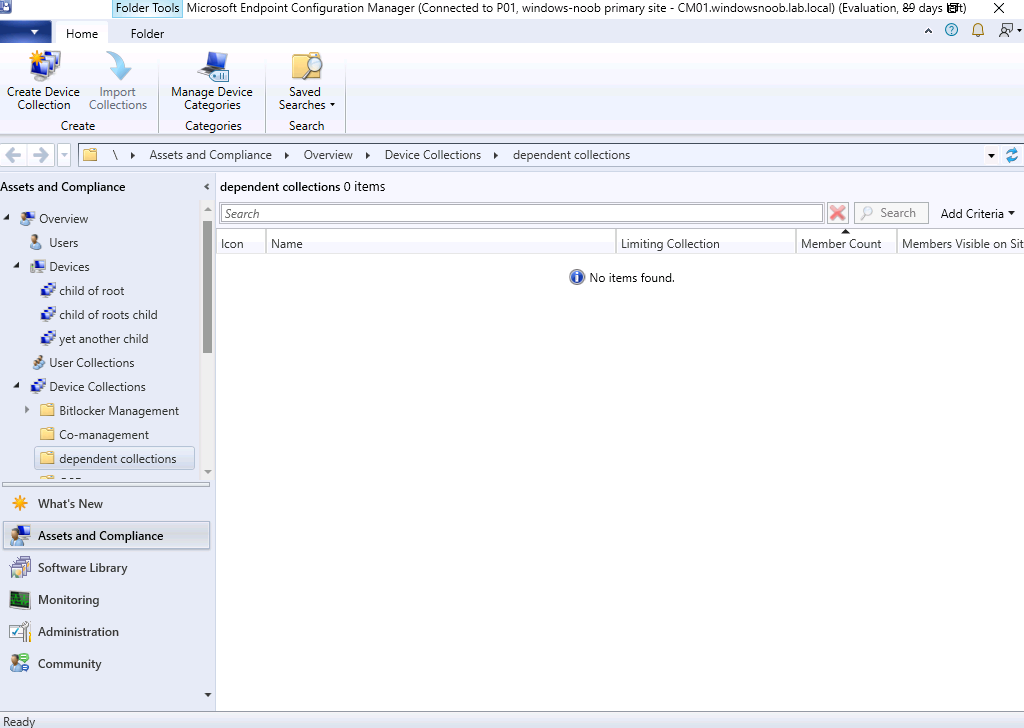
Task: Open Assets and Compliance workspace
Action: pos(106,535)
